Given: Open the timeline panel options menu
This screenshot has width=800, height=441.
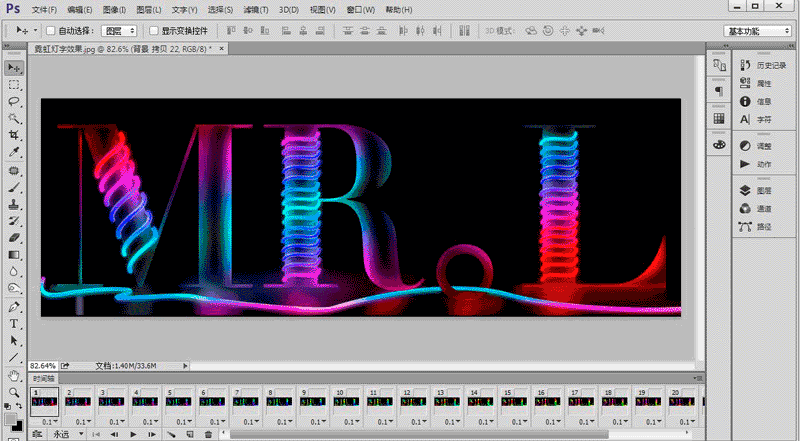Looking at the screenshot, I should (697, 378).
